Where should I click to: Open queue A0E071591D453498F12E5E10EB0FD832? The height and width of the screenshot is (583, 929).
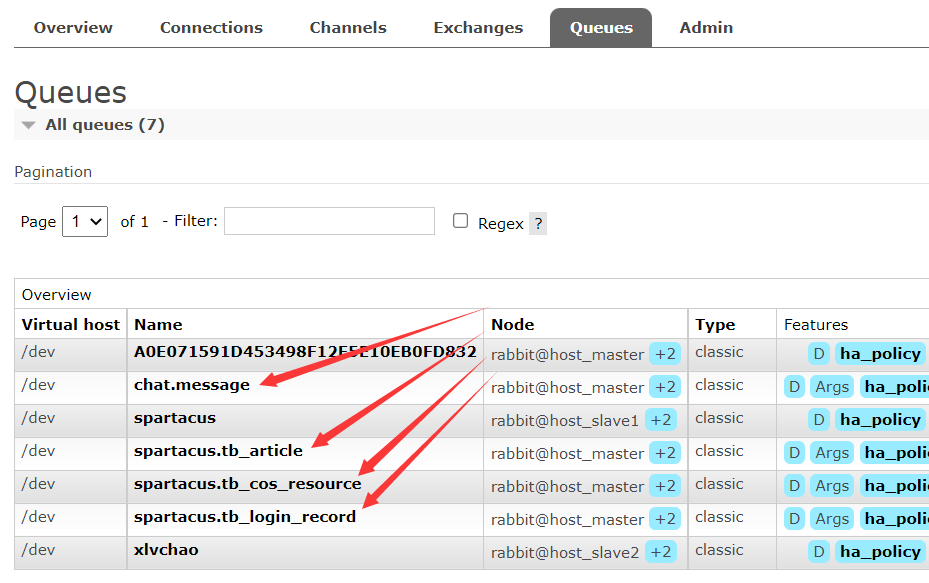pyautogui.click(x=305, y=352)
